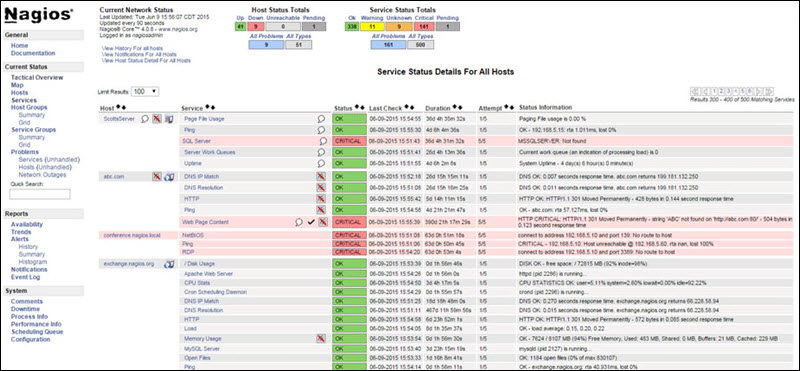Open Service Groups in sidebar
800x371 pixels.
pos(33,130)
